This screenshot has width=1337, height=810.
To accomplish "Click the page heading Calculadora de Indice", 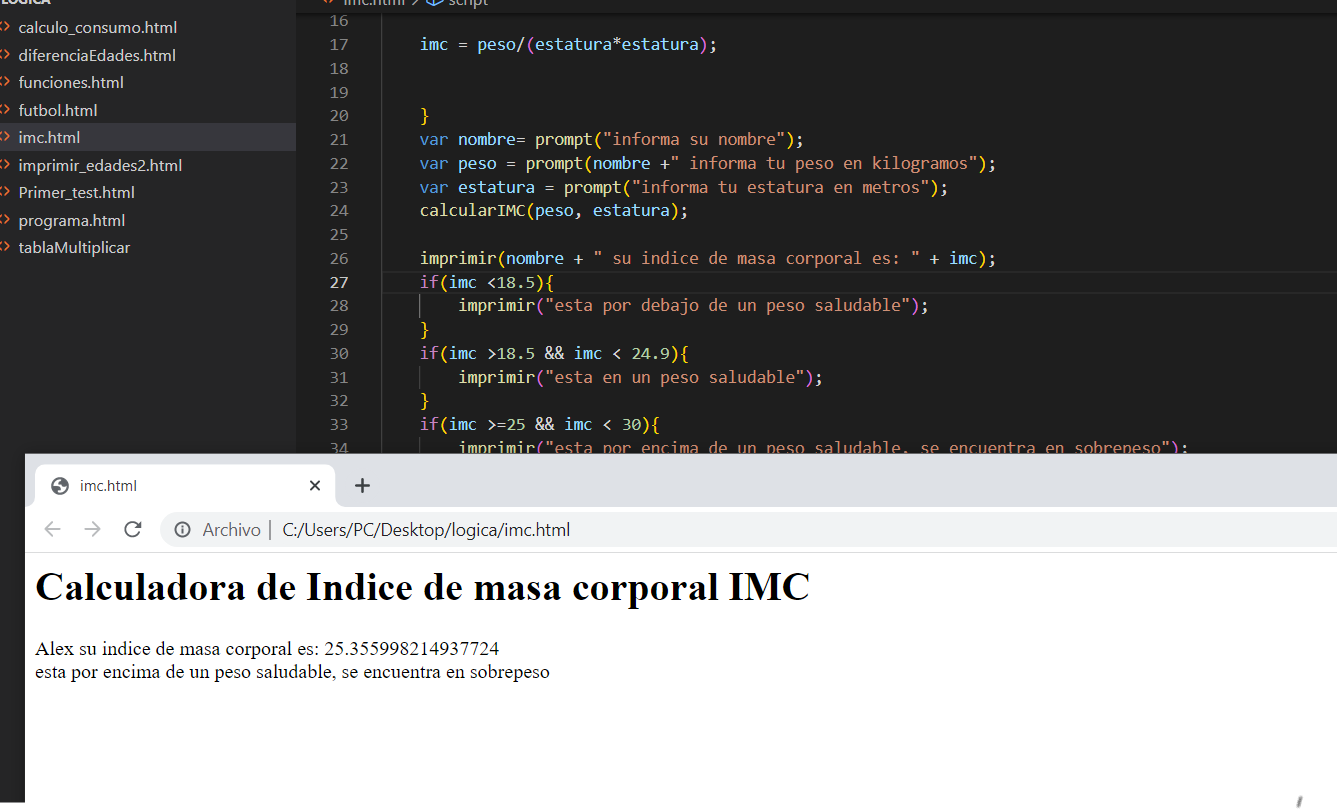I will [x=422, y=587].
